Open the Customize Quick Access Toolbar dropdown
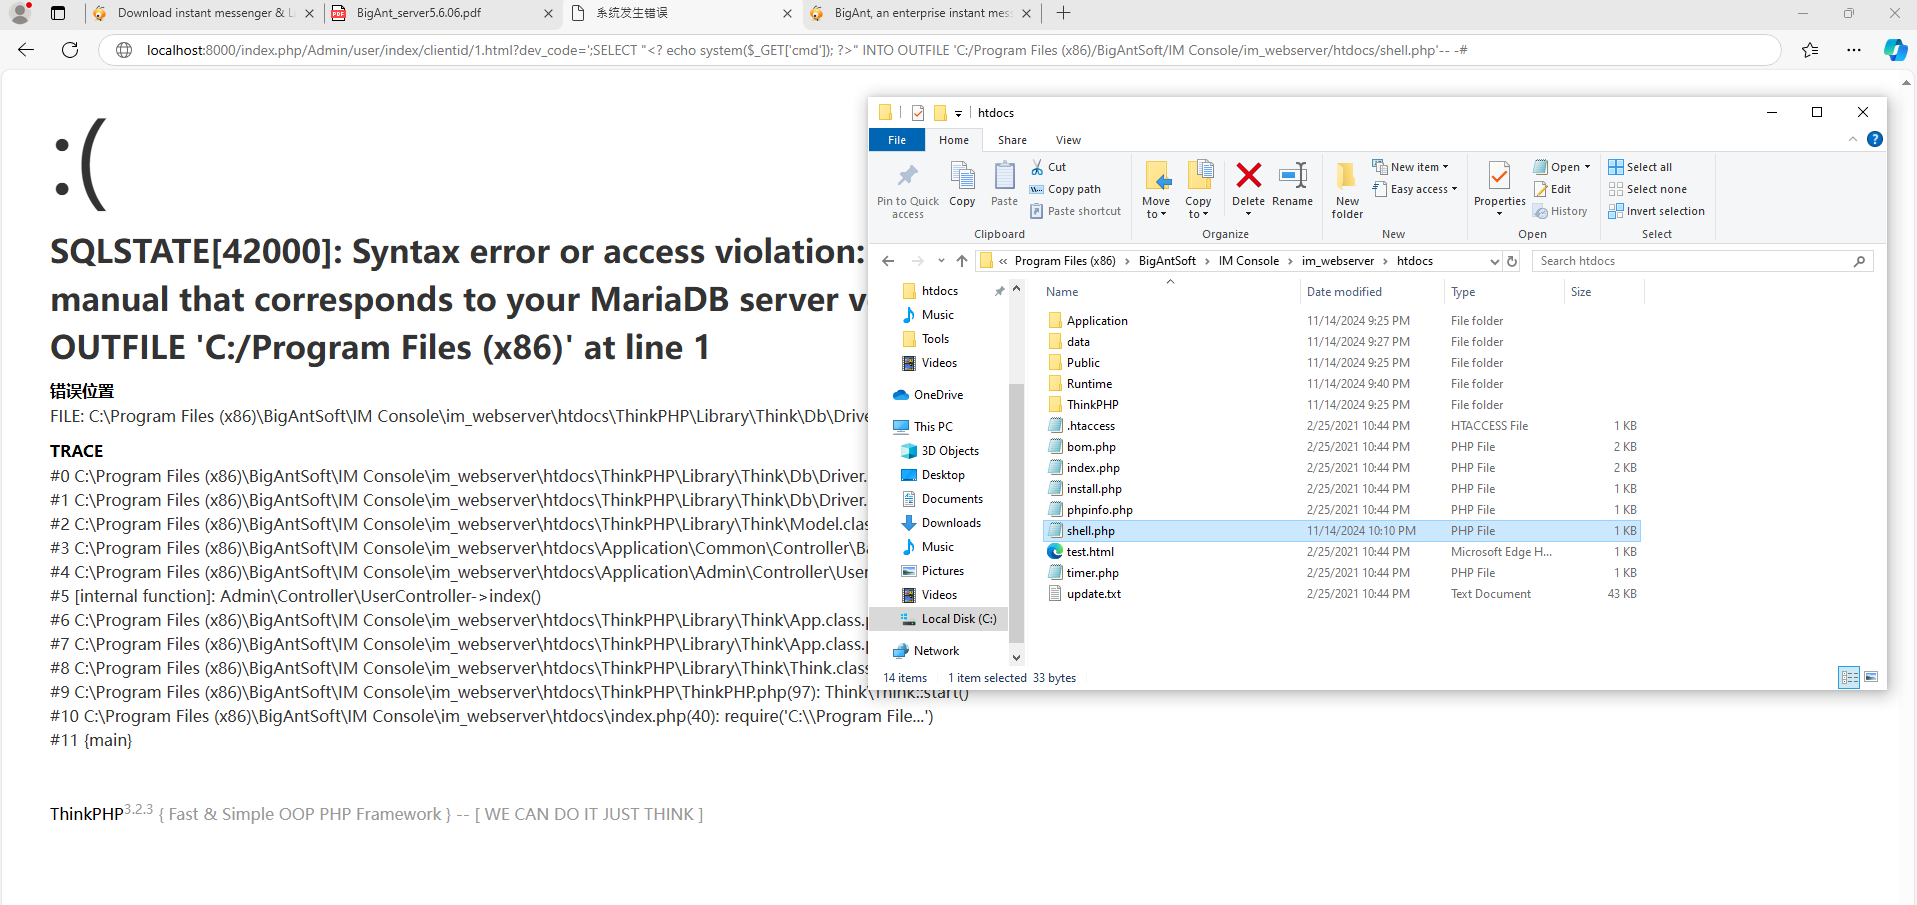Image resolution: width=1917 pixels, height=905 pixels. click(x=958, y=113)
